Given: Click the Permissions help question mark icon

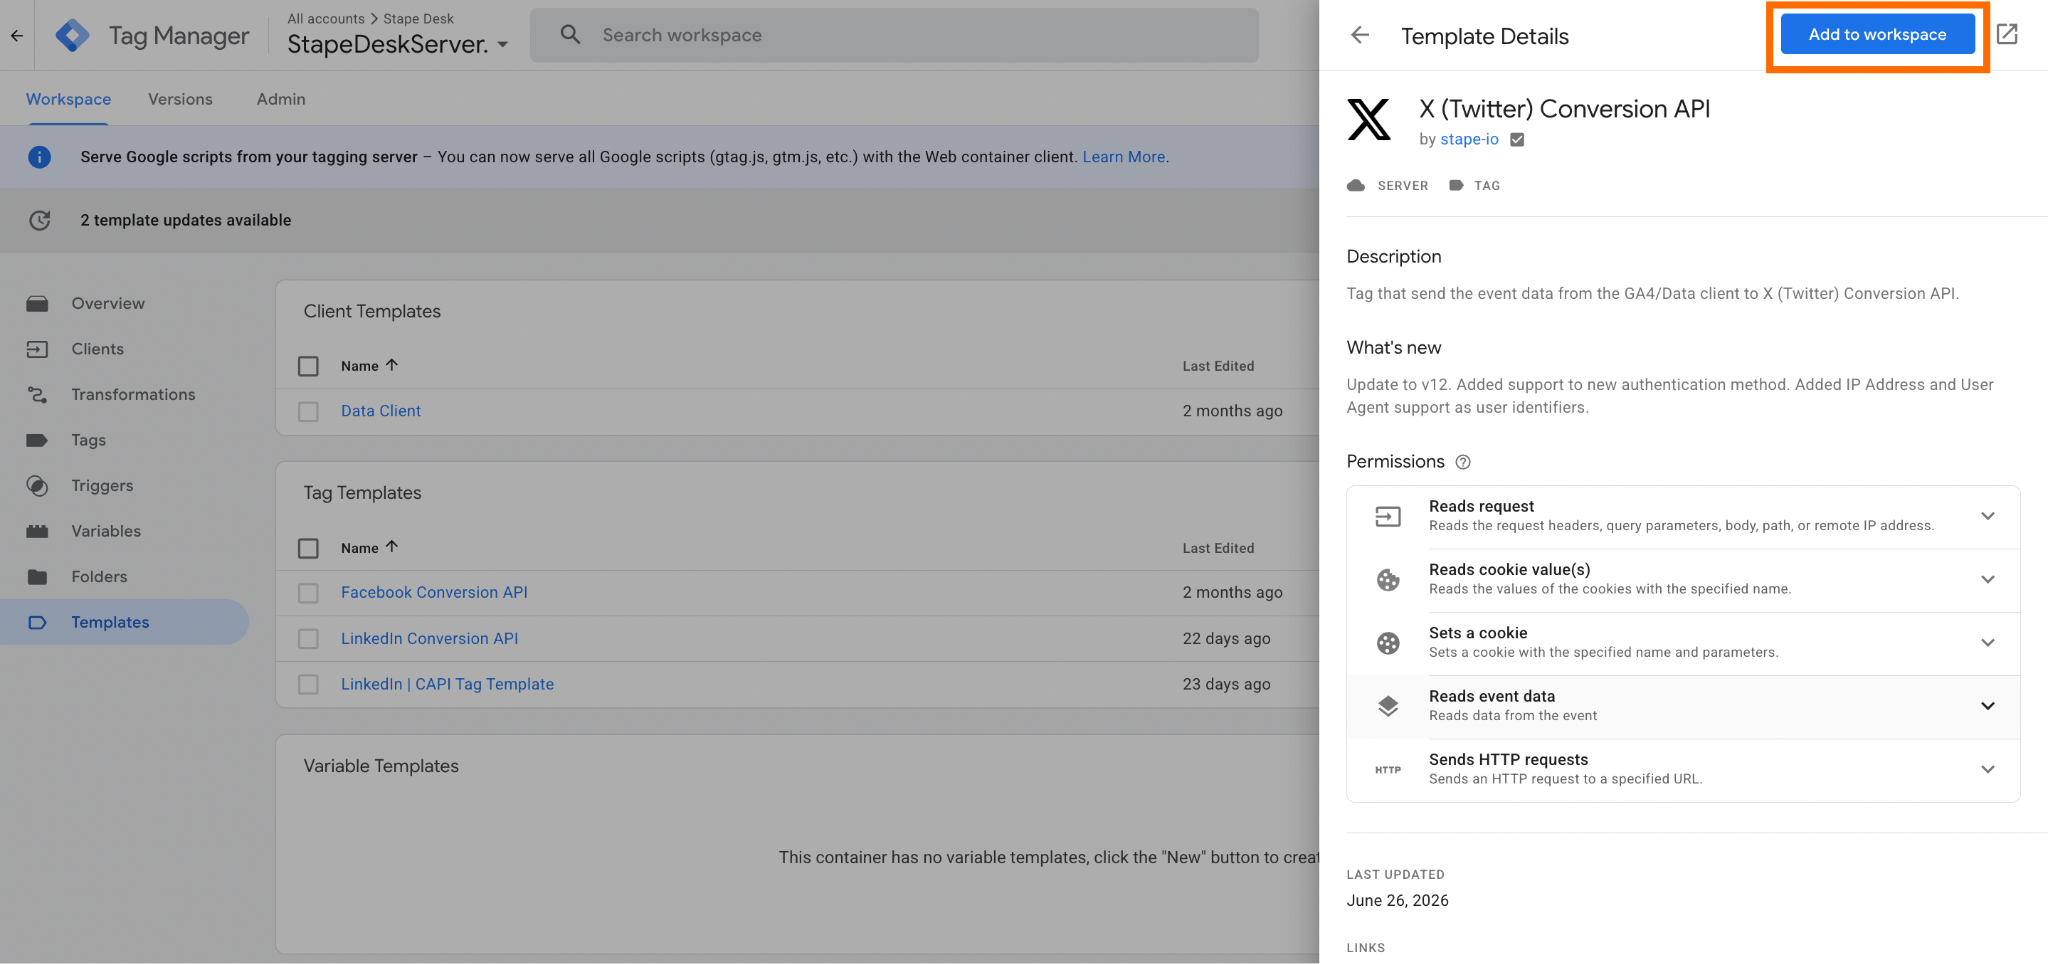Looking at the screenshot, I should tap(1463, 462).
